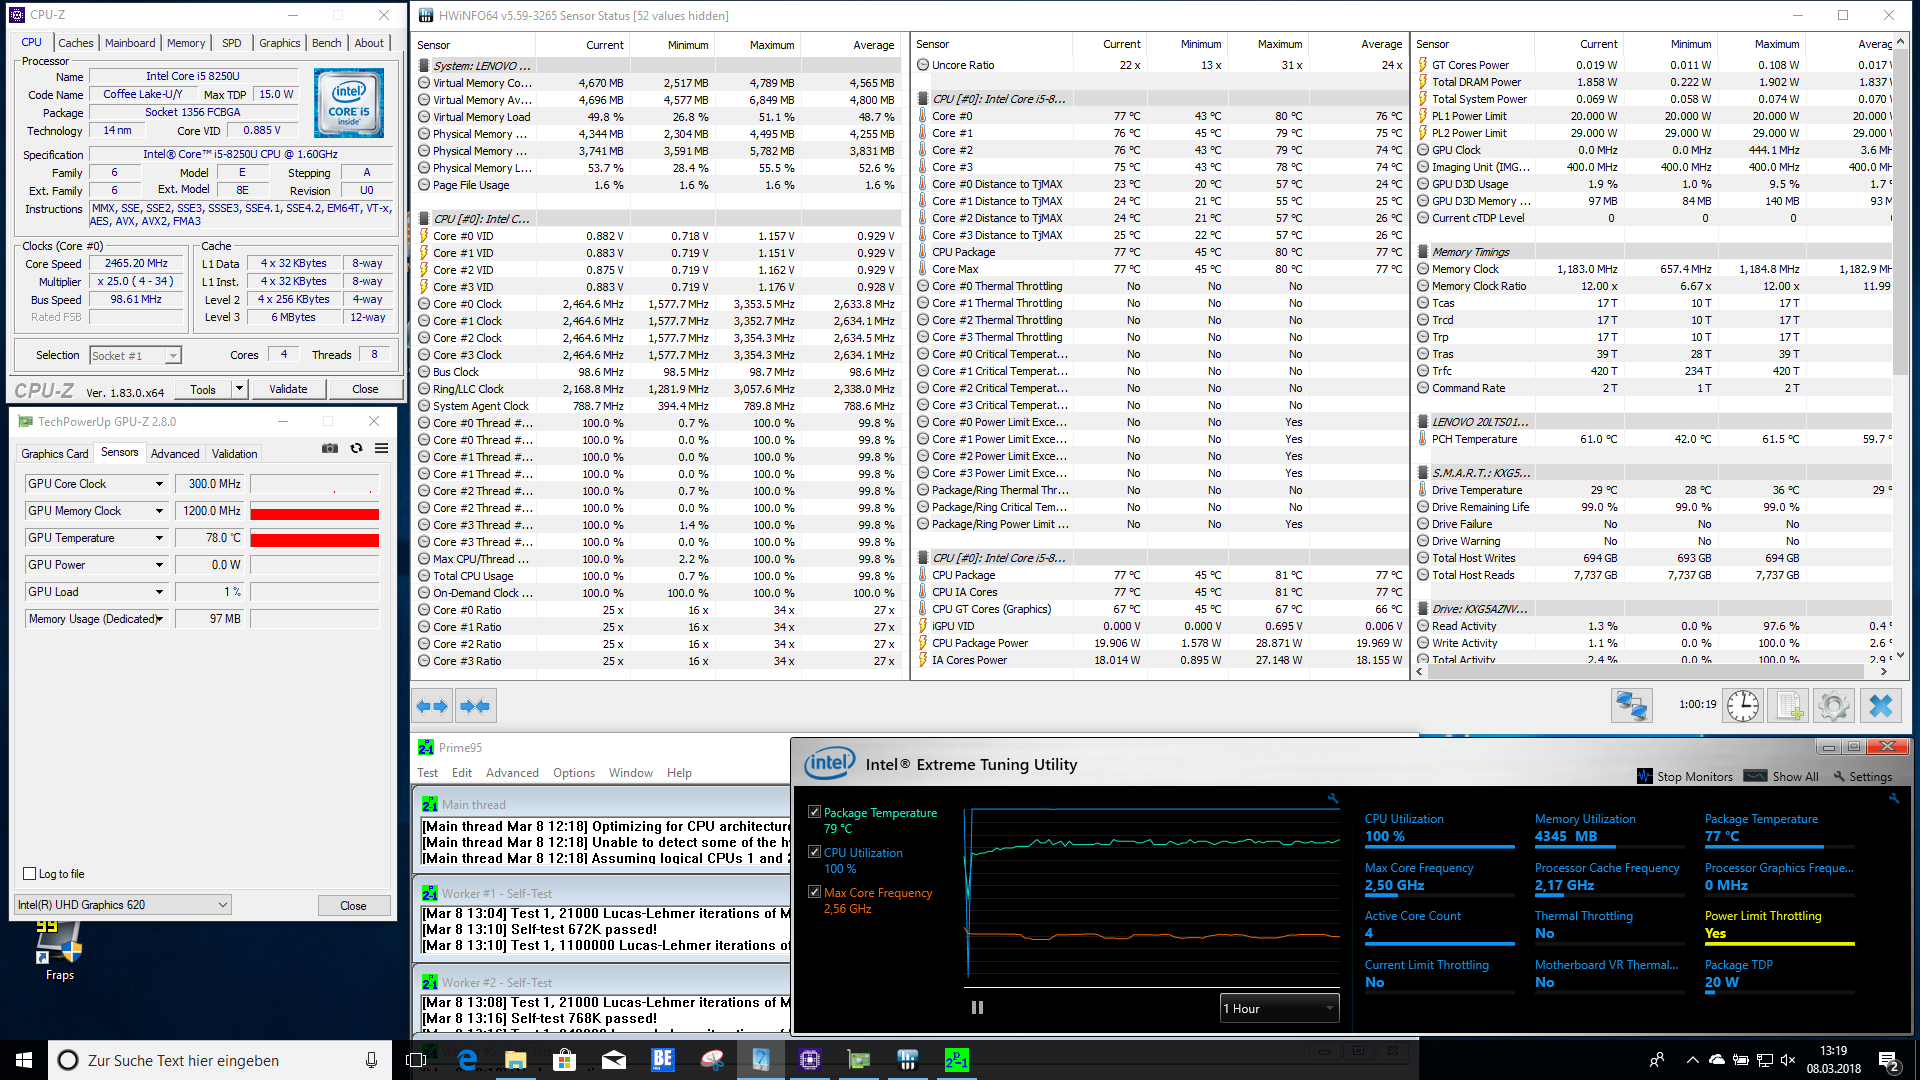Viewport: 1920px width, 1080px height.
Task: Open Prime95 Options menu
Action: click(573, 773)
